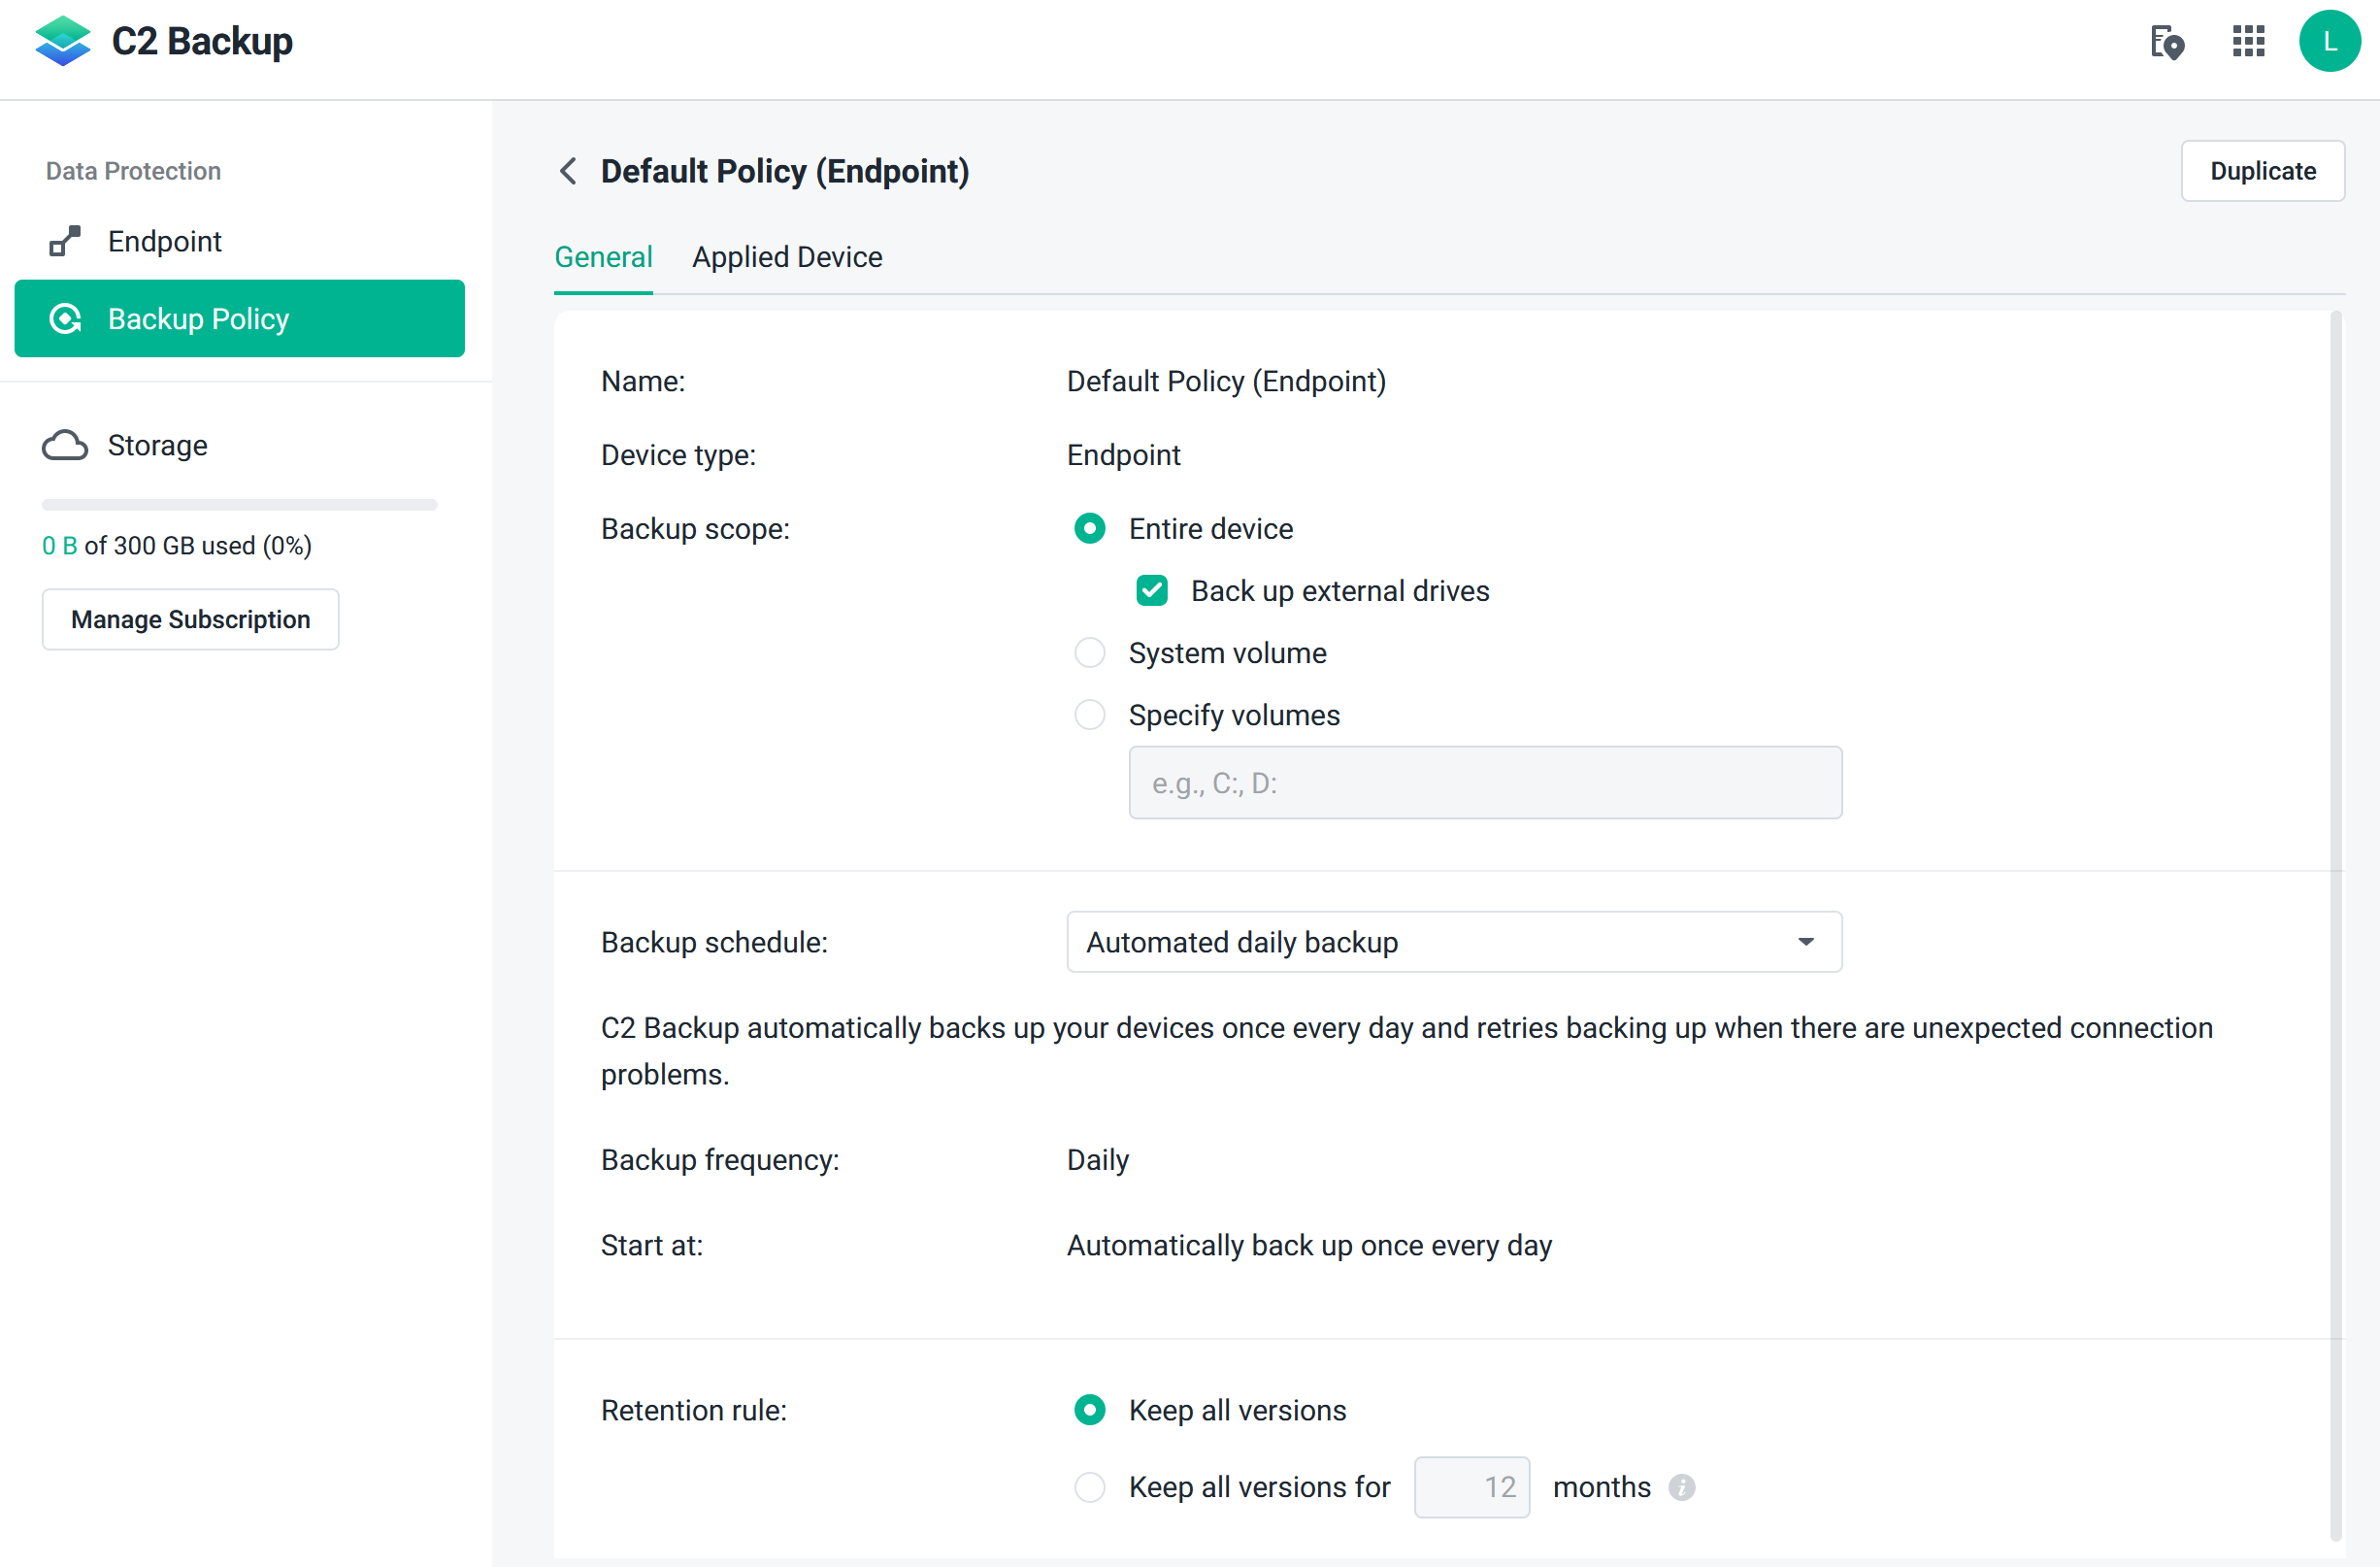
Task: Select Entire device backup scope
Action: click(1089, 528)
